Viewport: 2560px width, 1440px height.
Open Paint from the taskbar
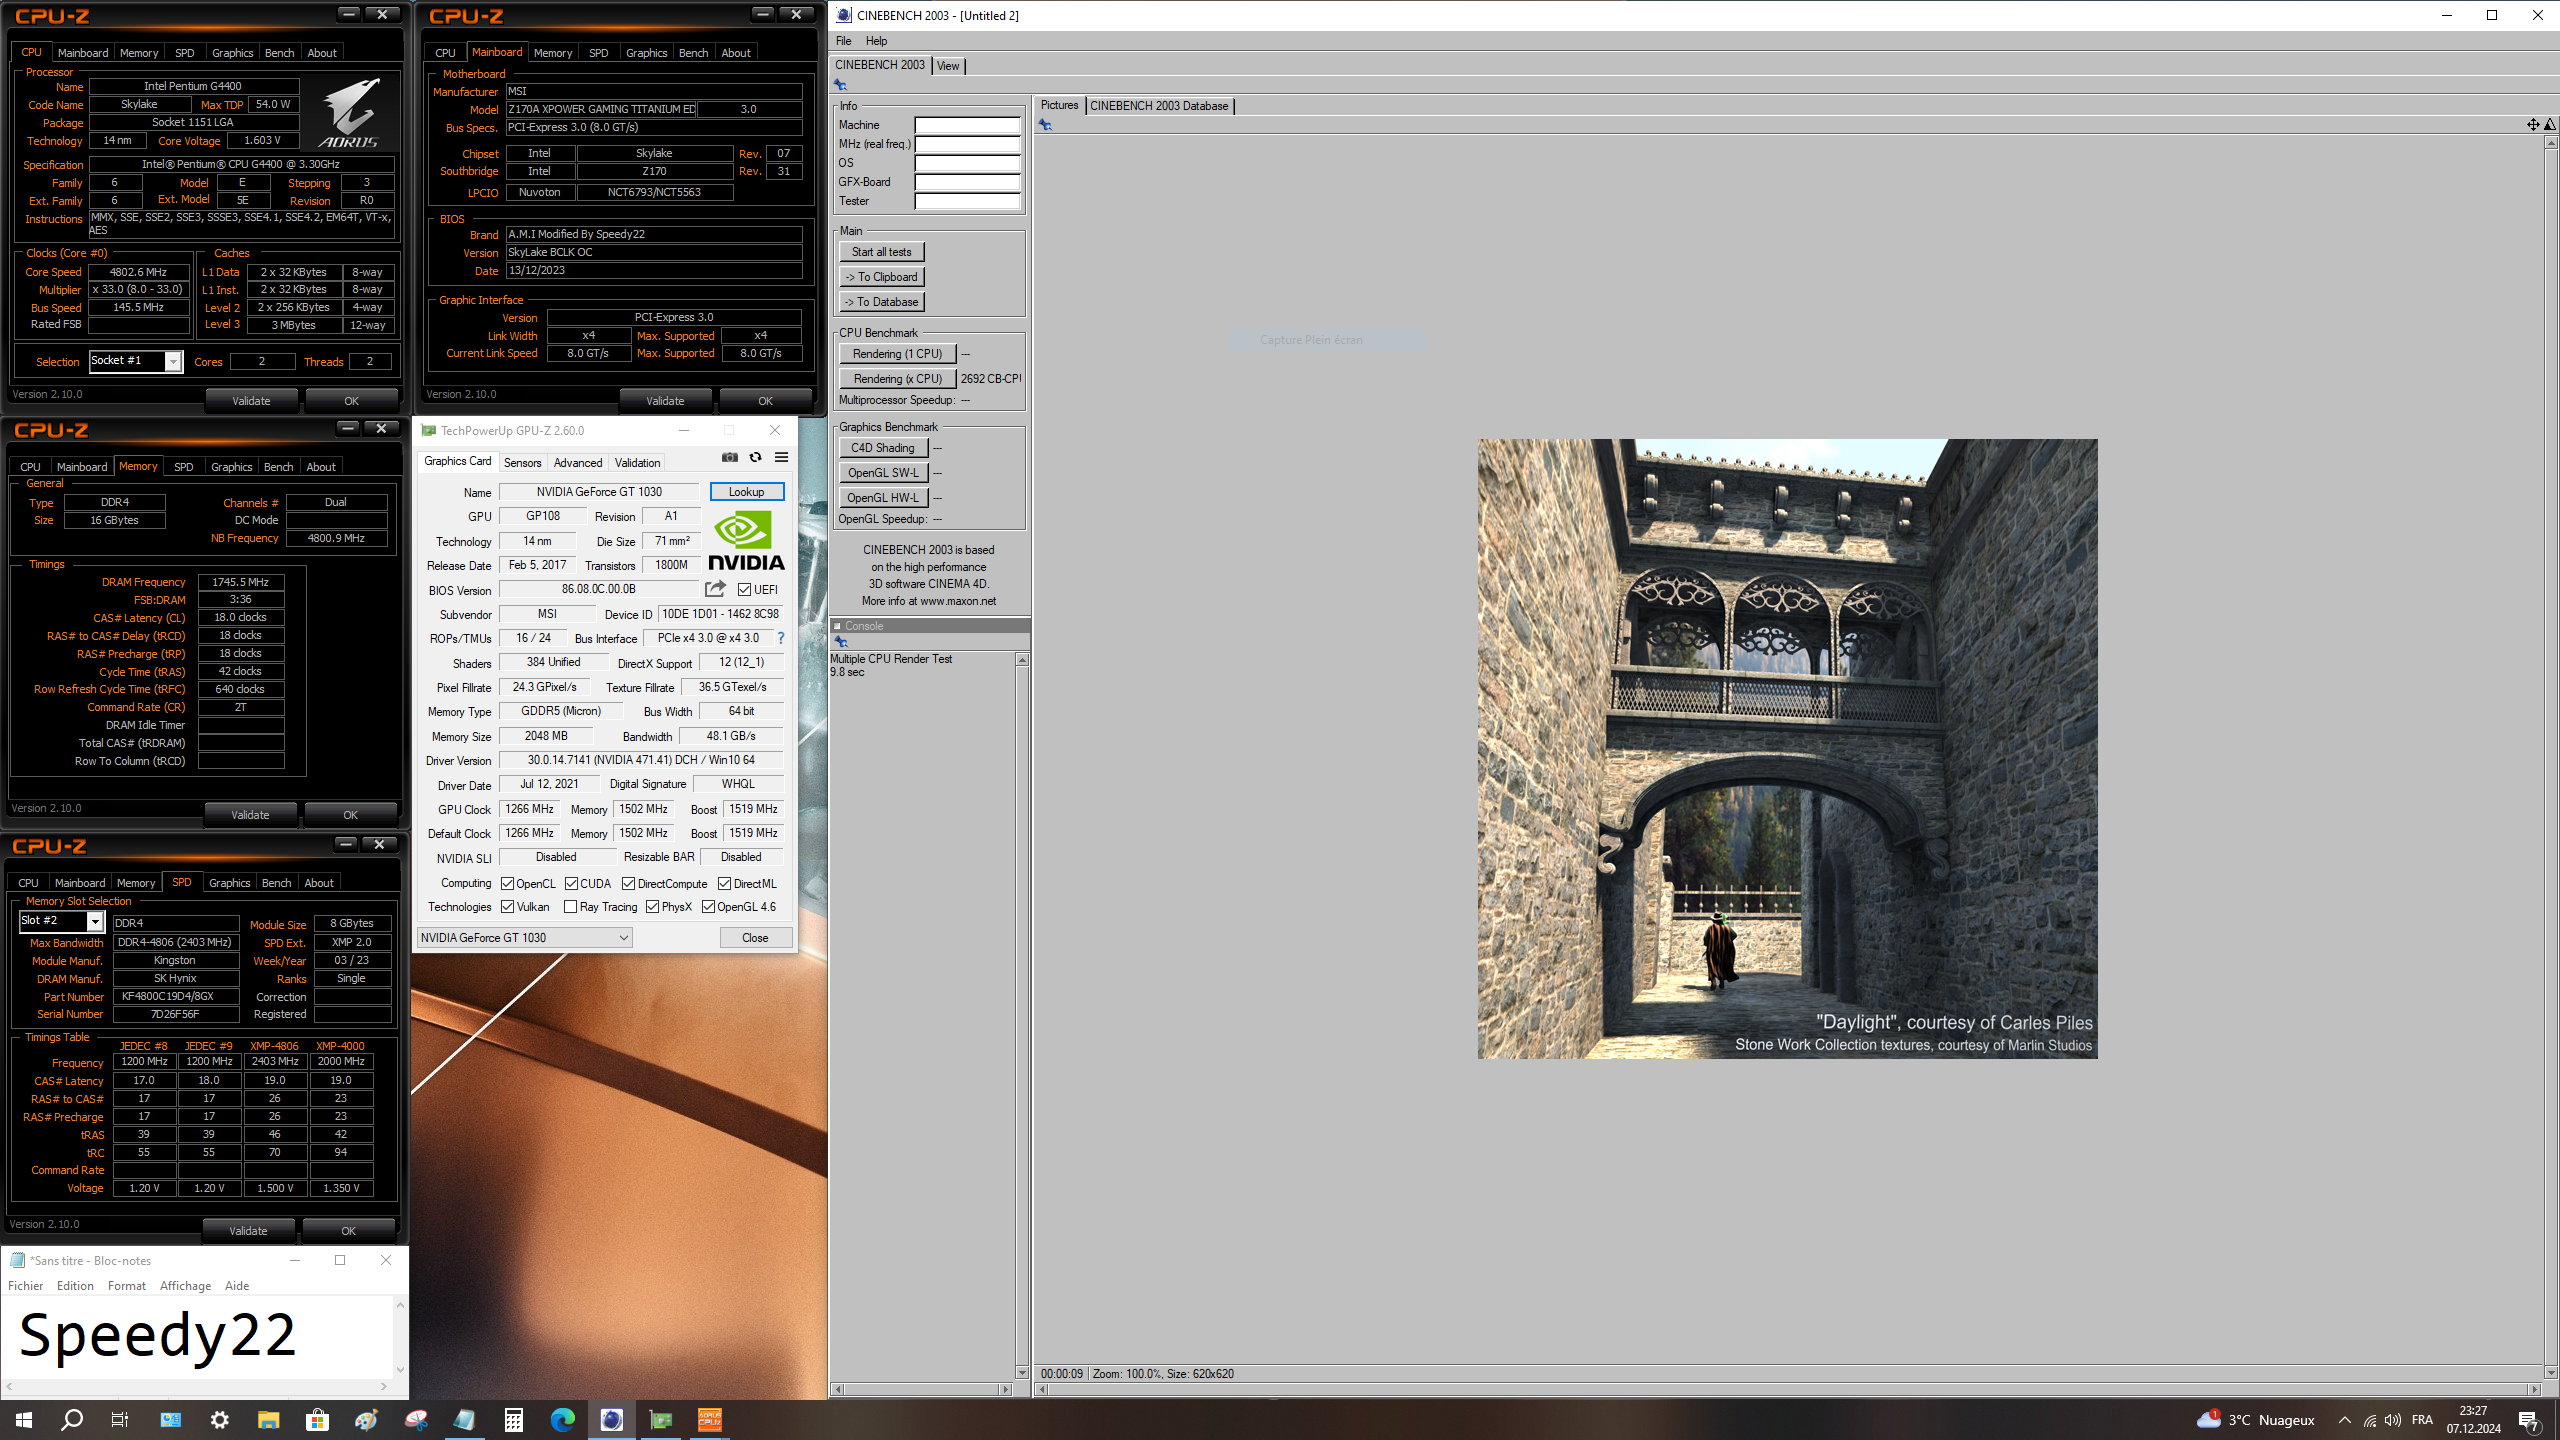pyautogui.click(x=367, y=1419)
